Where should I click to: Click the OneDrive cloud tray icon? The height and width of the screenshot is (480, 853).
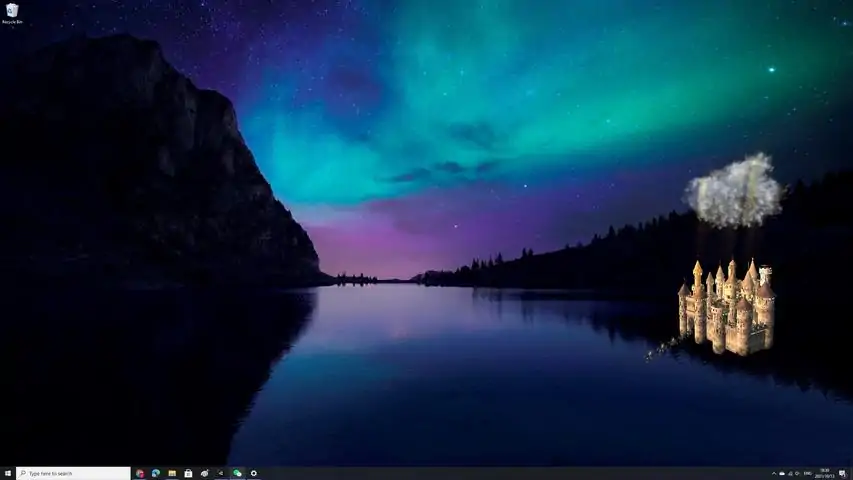click(782, 473)
